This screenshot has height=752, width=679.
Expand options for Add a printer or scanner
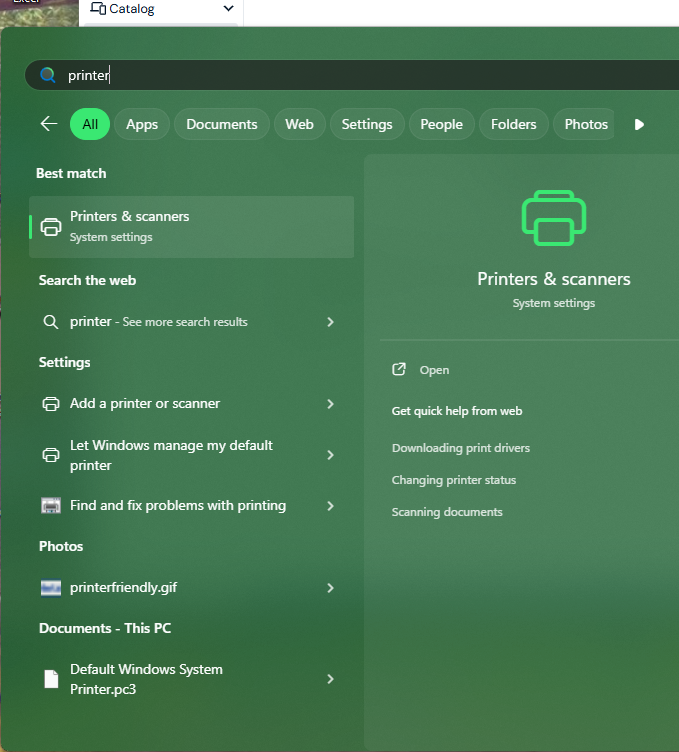(330, 404)
